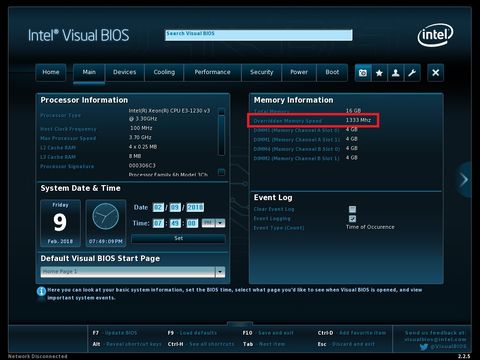
Task: Click the 000306C3 processor signature
Action: pyautogui.click(x=142, y=165)
